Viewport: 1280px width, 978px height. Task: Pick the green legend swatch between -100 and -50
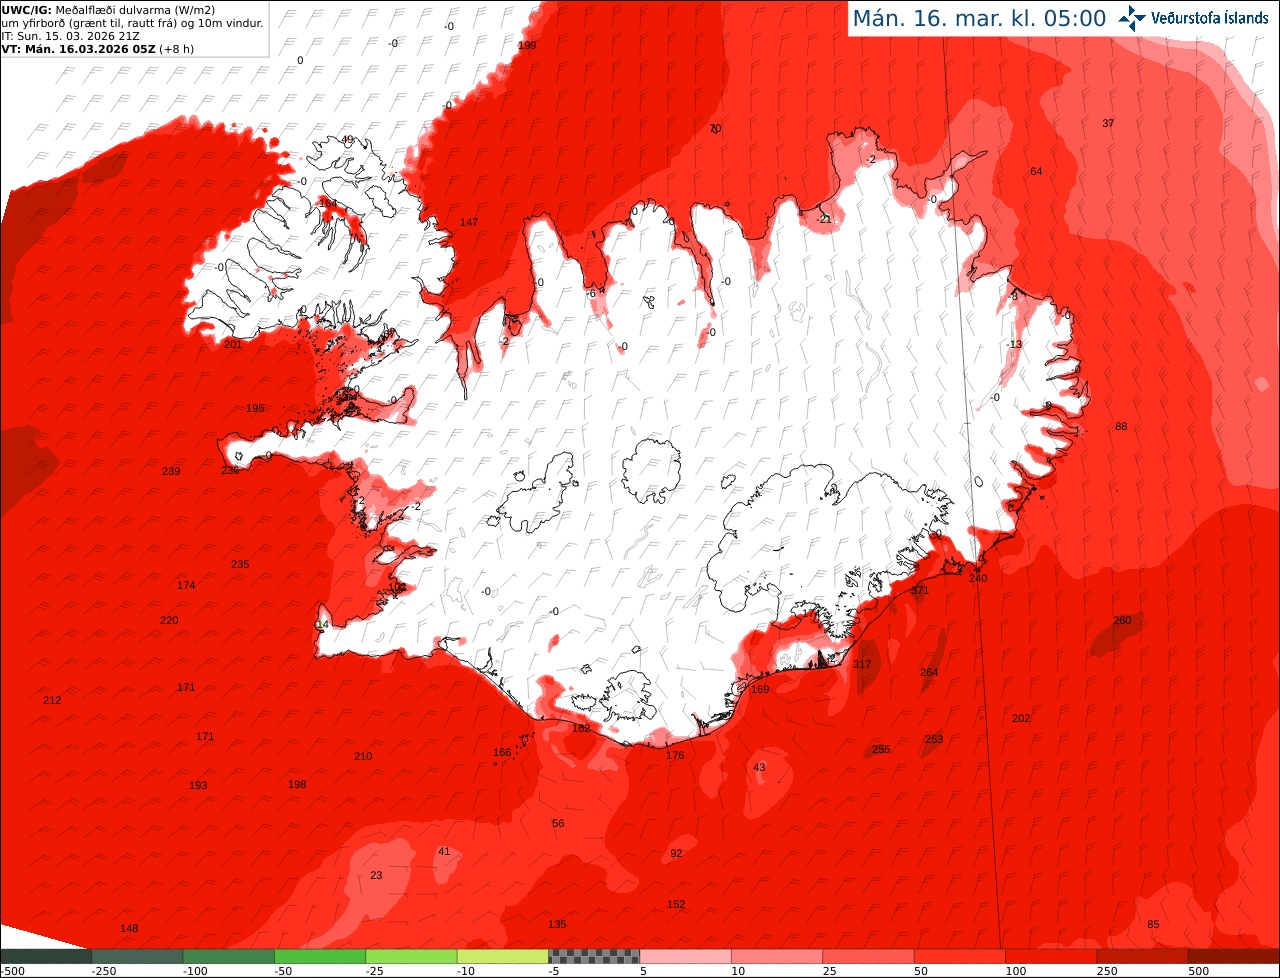point(228,956)
